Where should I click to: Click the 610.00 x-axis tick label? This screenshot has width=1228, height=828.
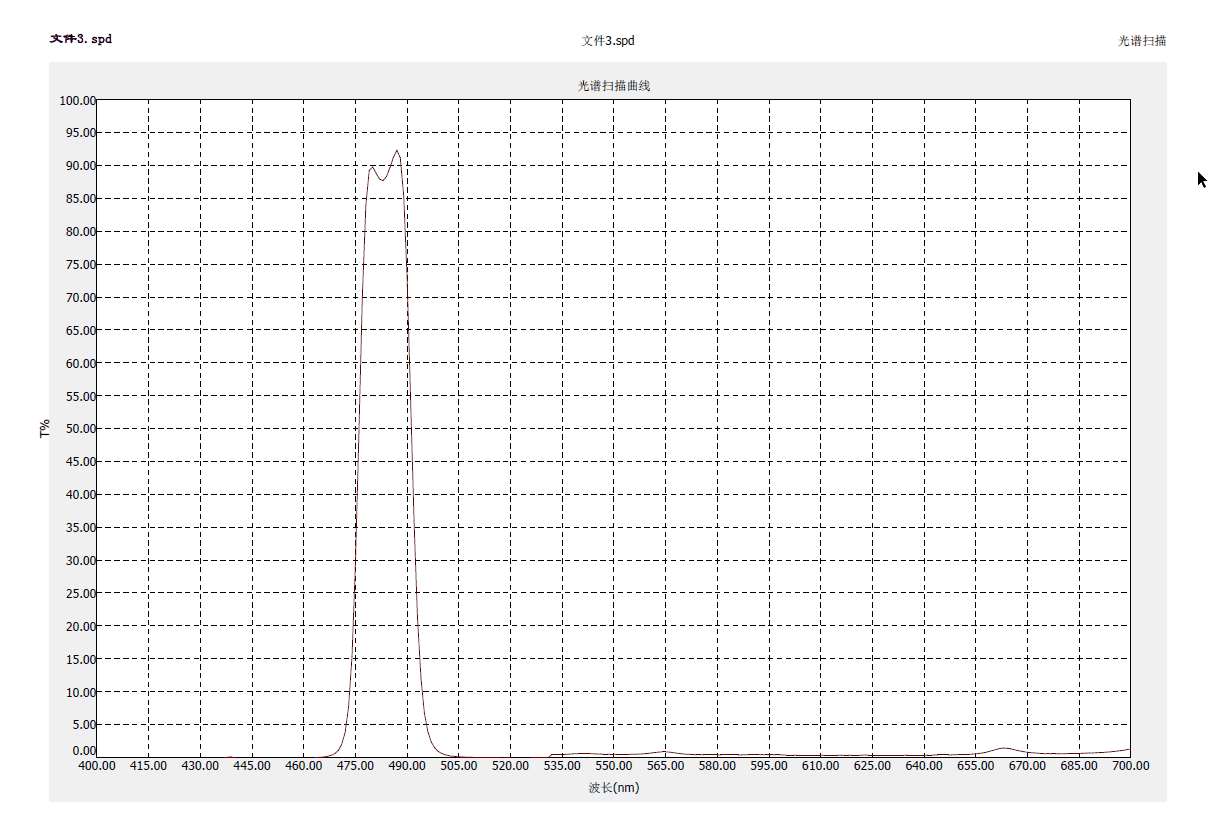pyautogui.click(x=820, y=766)
